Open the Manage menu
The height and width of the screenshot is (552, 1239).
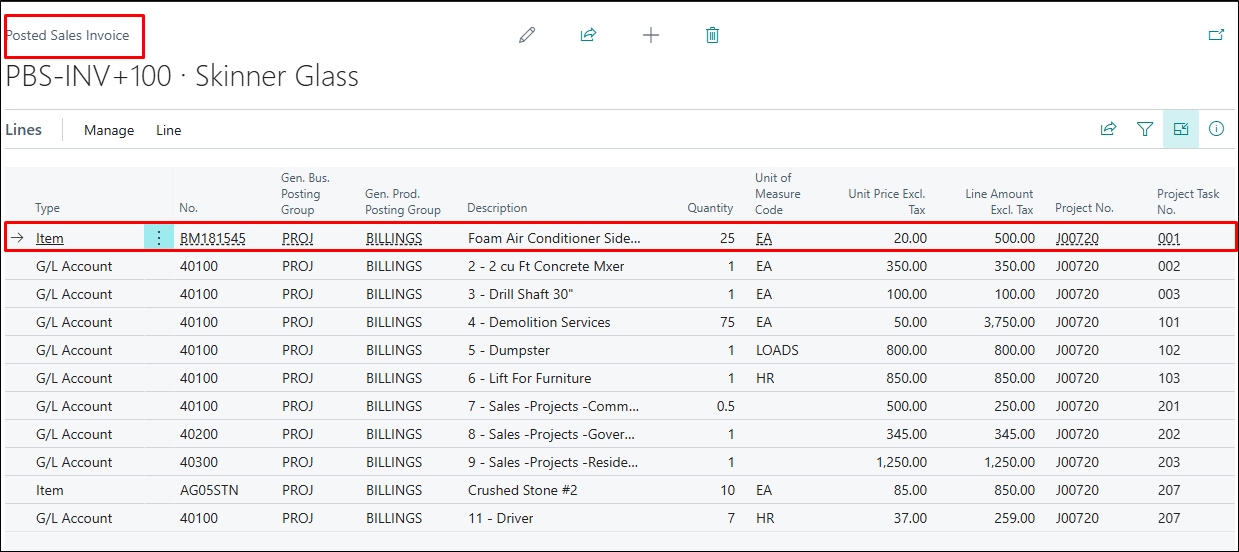pyautogui.click(x=109, y=130)
